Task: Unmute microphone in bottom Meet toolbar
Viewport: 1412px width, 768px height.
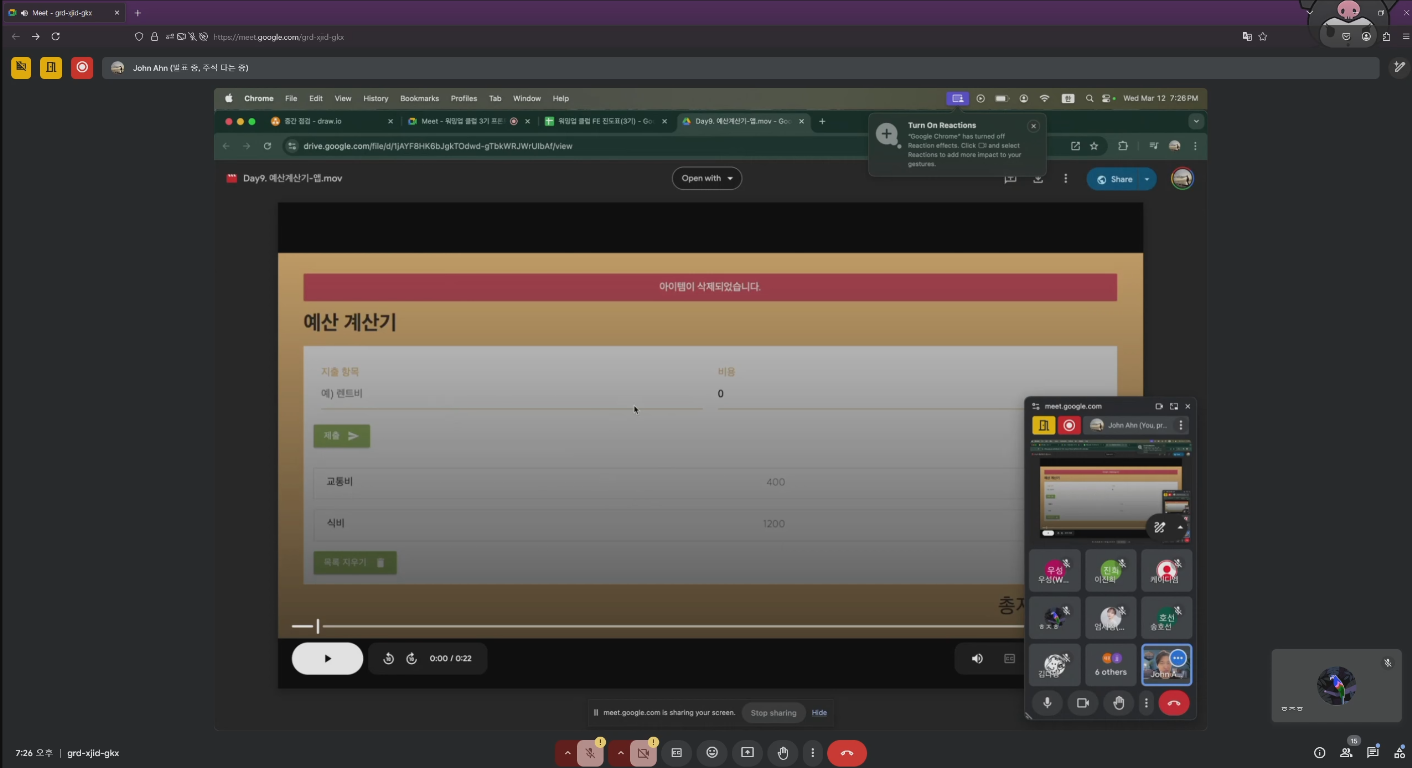Action: point(590,753)
